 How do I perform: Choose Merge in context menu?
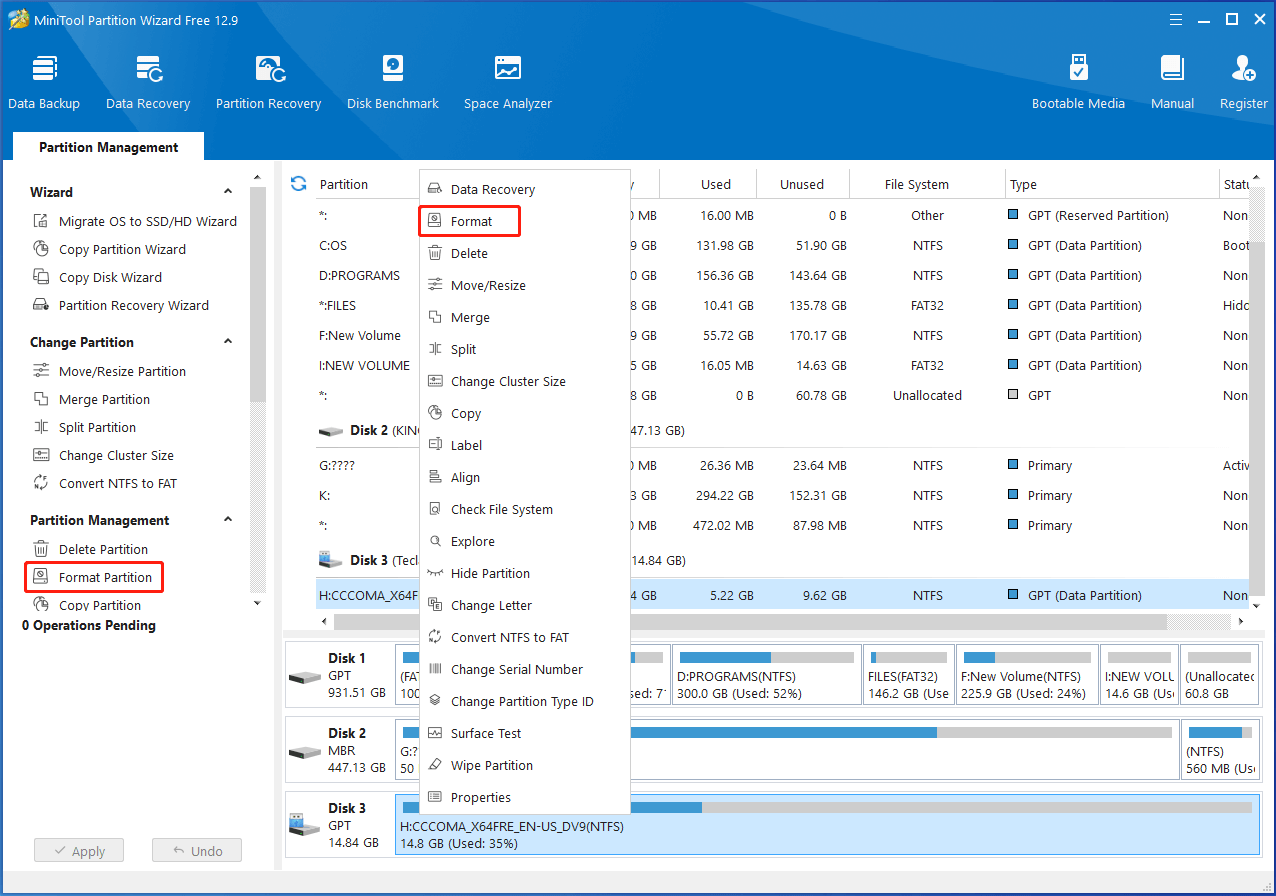524,317
